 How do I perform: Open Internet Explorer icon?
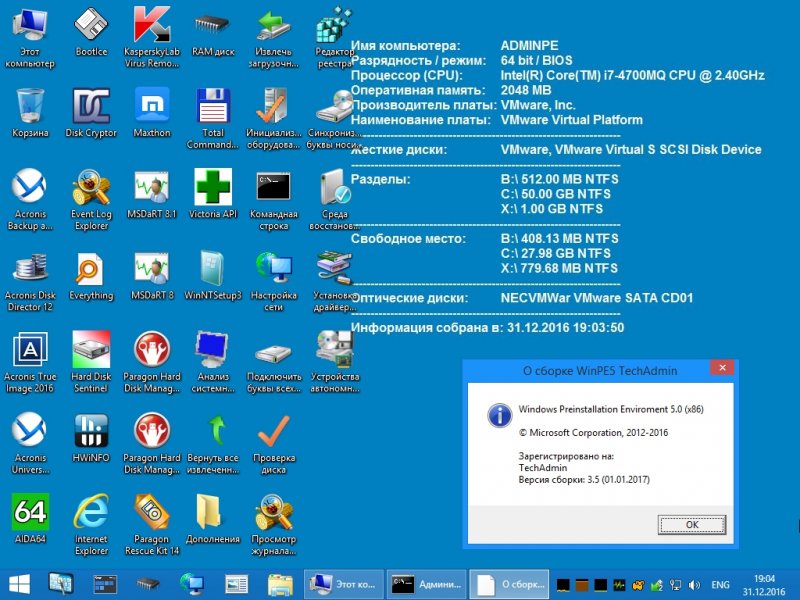tap(91, 524)
